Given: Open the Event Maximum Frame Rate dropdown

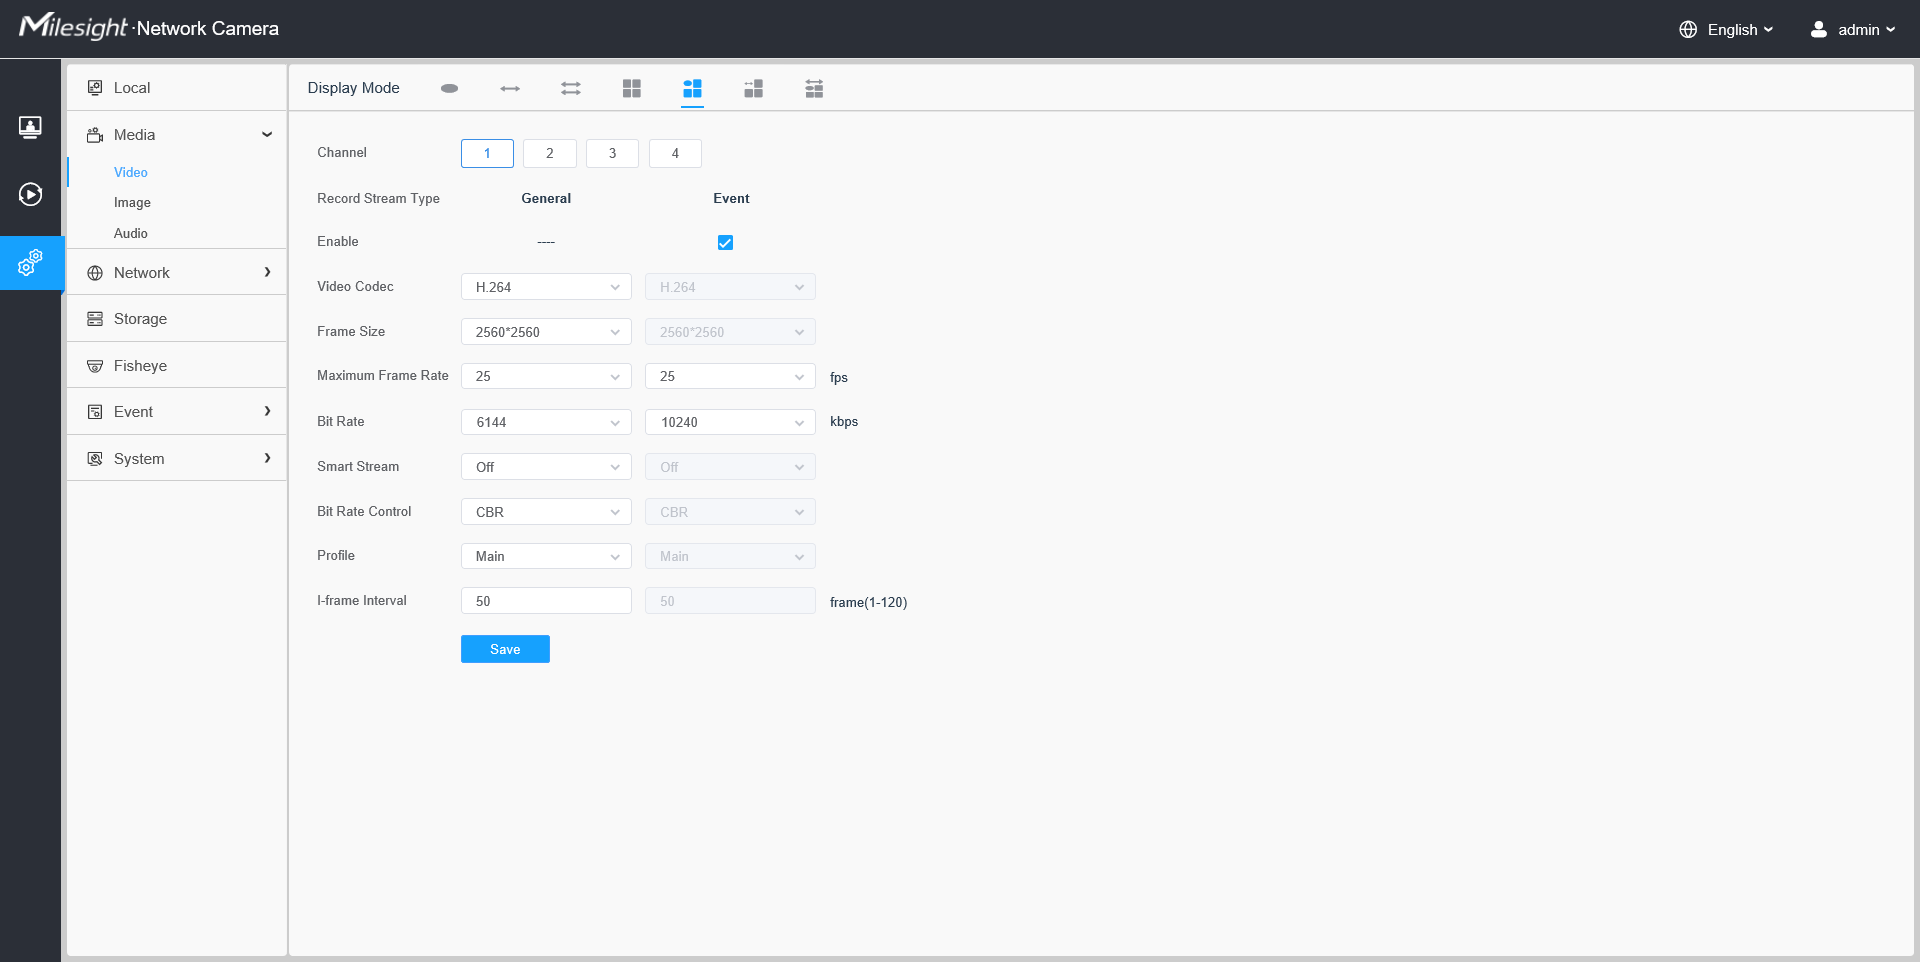Looking at the screenshot, I should (730, 376).
